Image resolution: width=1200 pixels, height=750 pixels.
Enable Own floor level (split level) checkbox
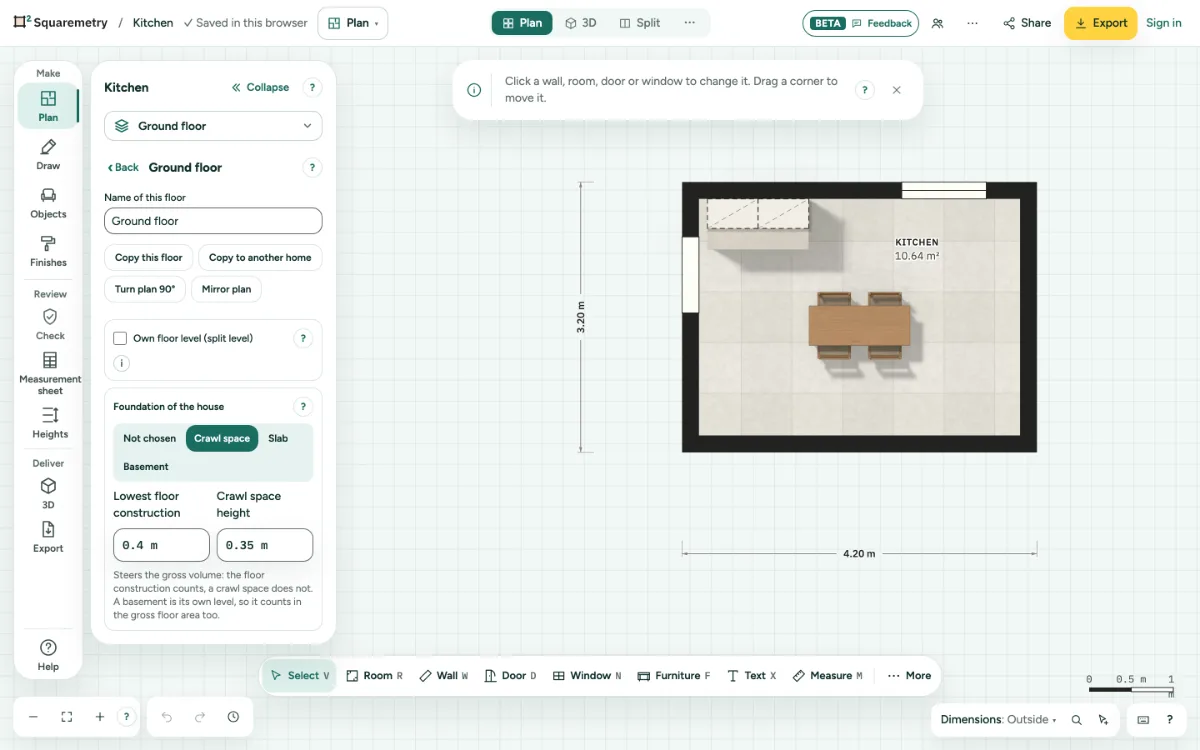[x=120, y=338]
